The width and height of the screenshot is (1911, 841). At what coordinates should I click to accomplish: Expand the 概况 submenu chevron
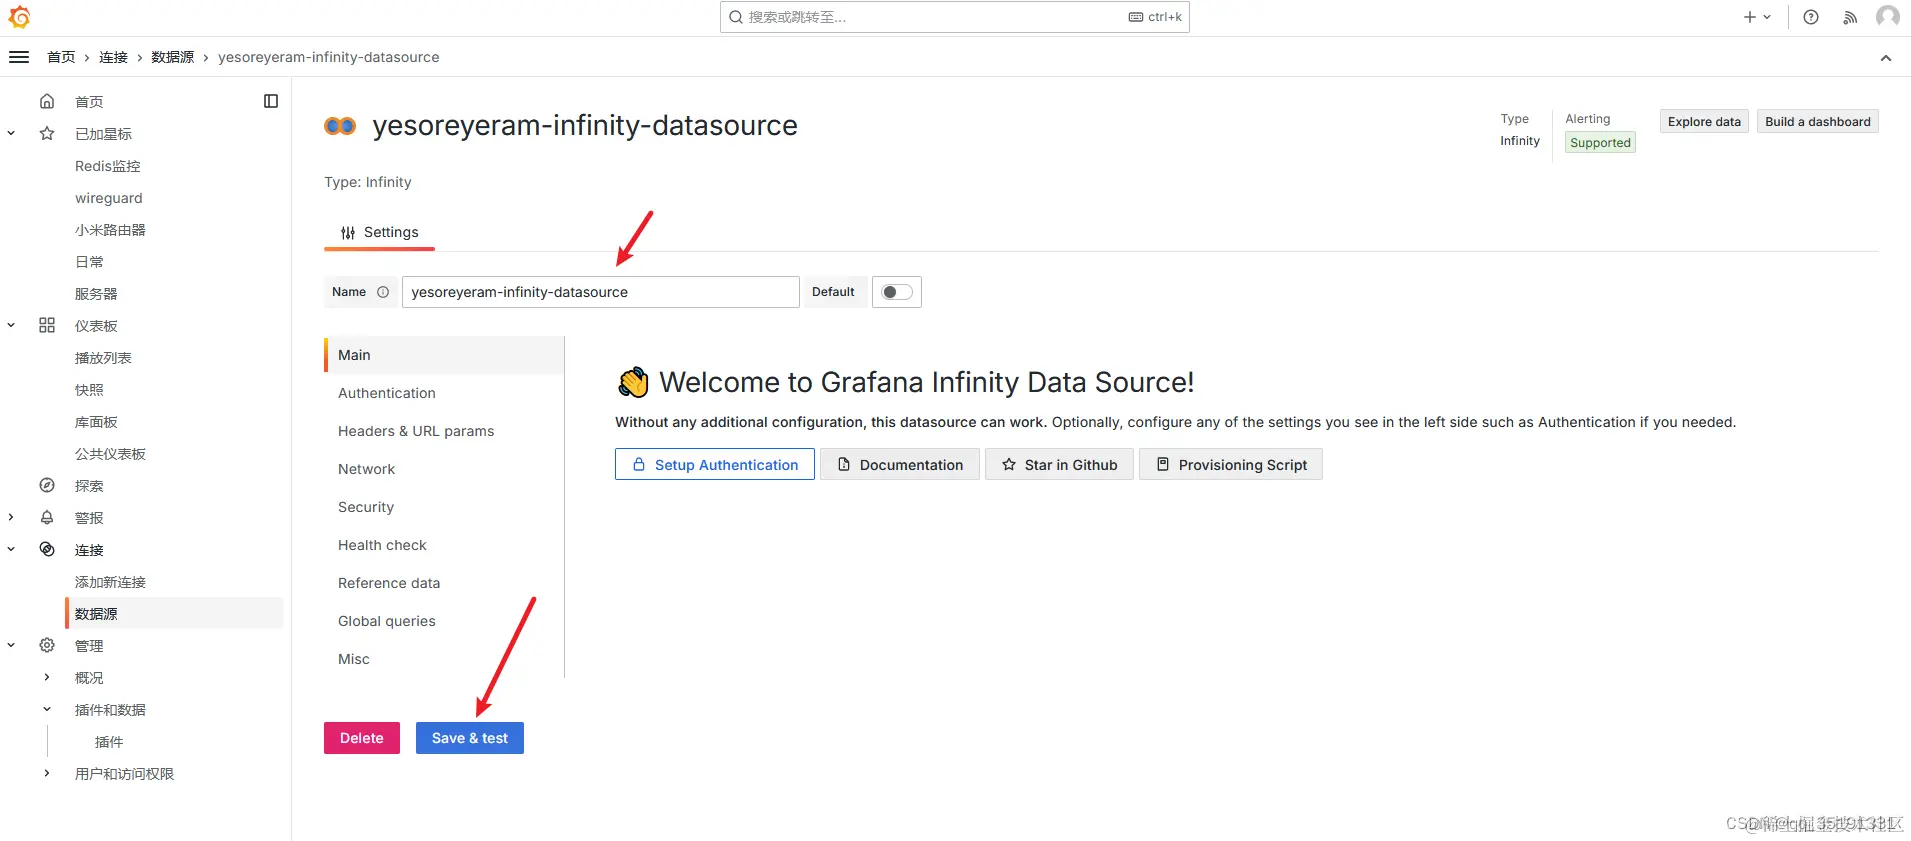click(47, 677)
